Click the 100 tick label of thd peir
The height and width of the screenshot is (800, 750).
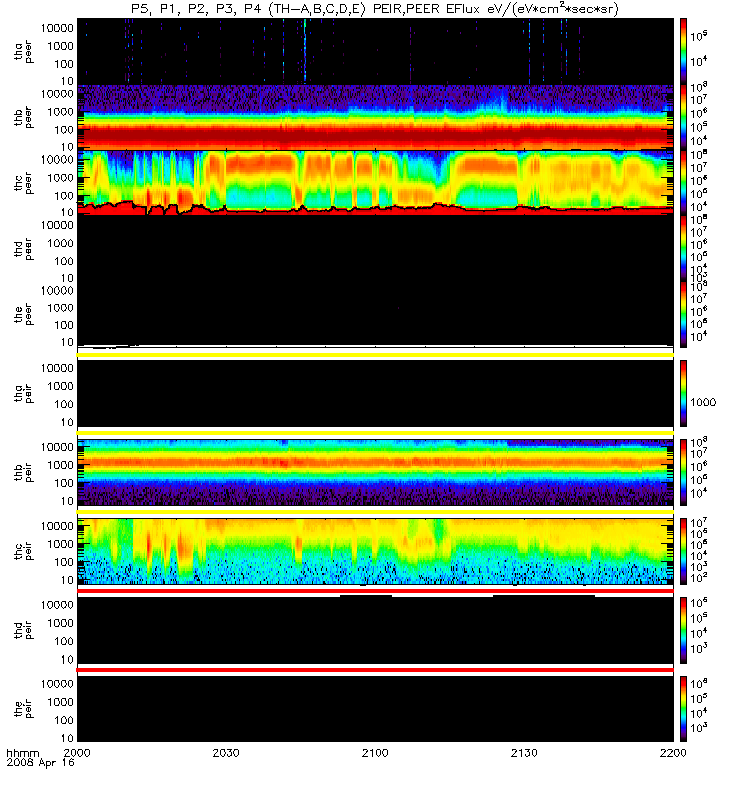64,641
